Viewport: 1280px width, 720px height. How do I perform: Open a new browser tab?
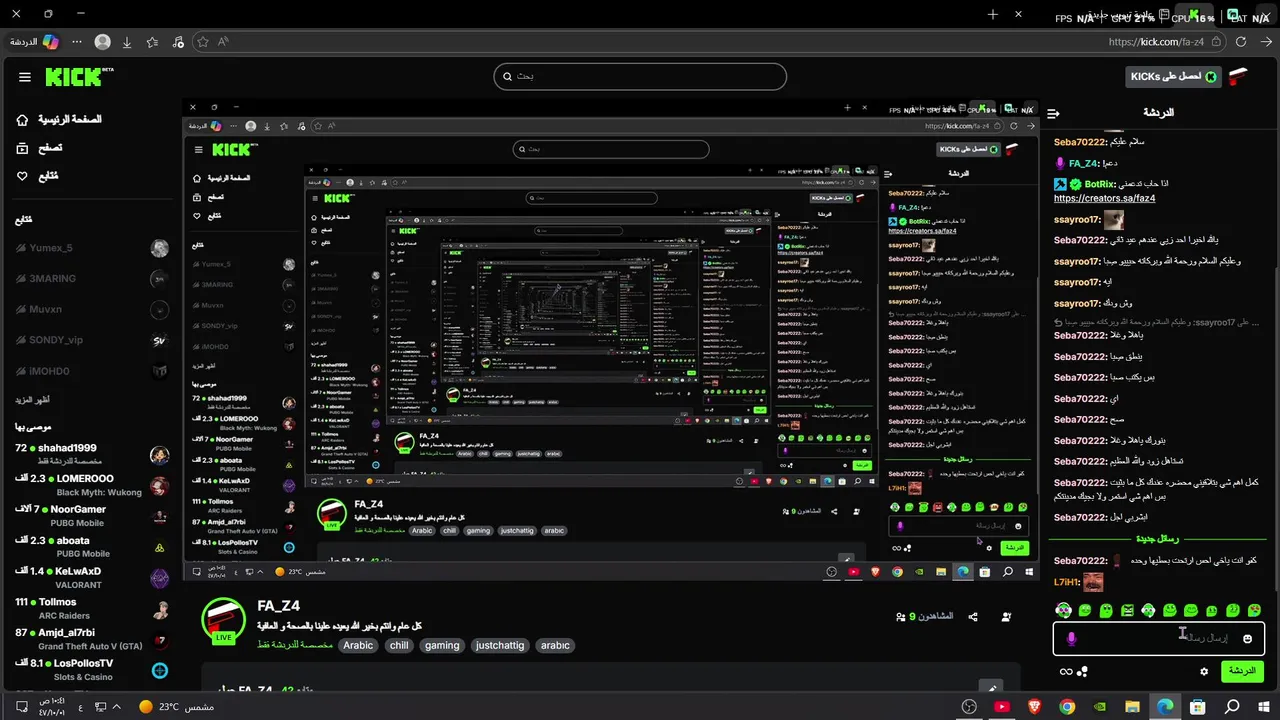(993, 14)
